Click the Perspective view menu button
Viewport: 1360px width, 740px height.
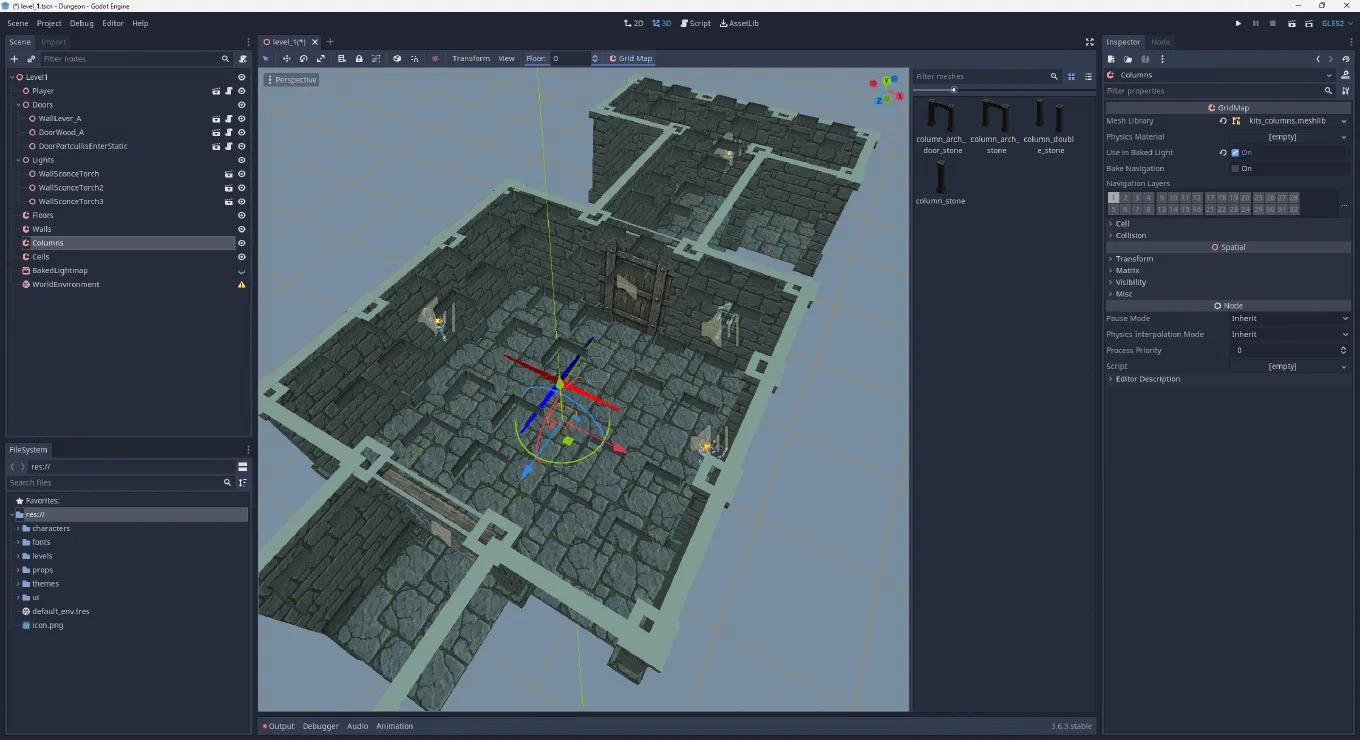pyautogui.click(x=292, y=80)
